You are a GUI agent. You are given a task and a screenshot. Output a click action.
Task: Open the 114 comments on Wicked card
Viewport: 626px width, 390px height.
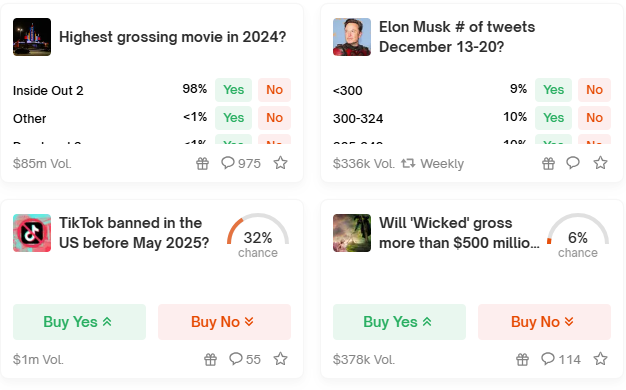(x=561, y=359)
